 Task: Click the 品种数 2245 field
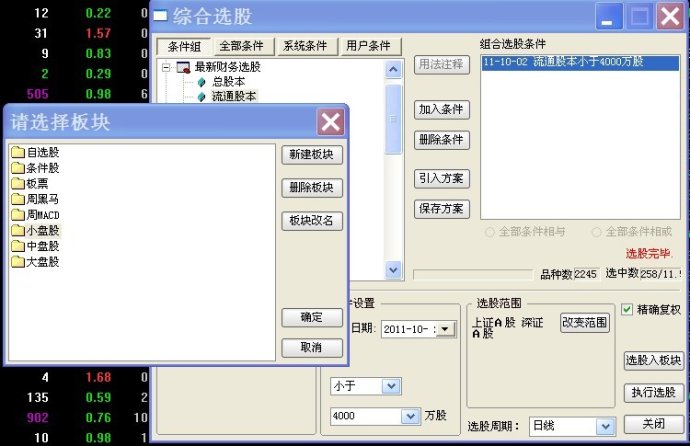(586, 274)
